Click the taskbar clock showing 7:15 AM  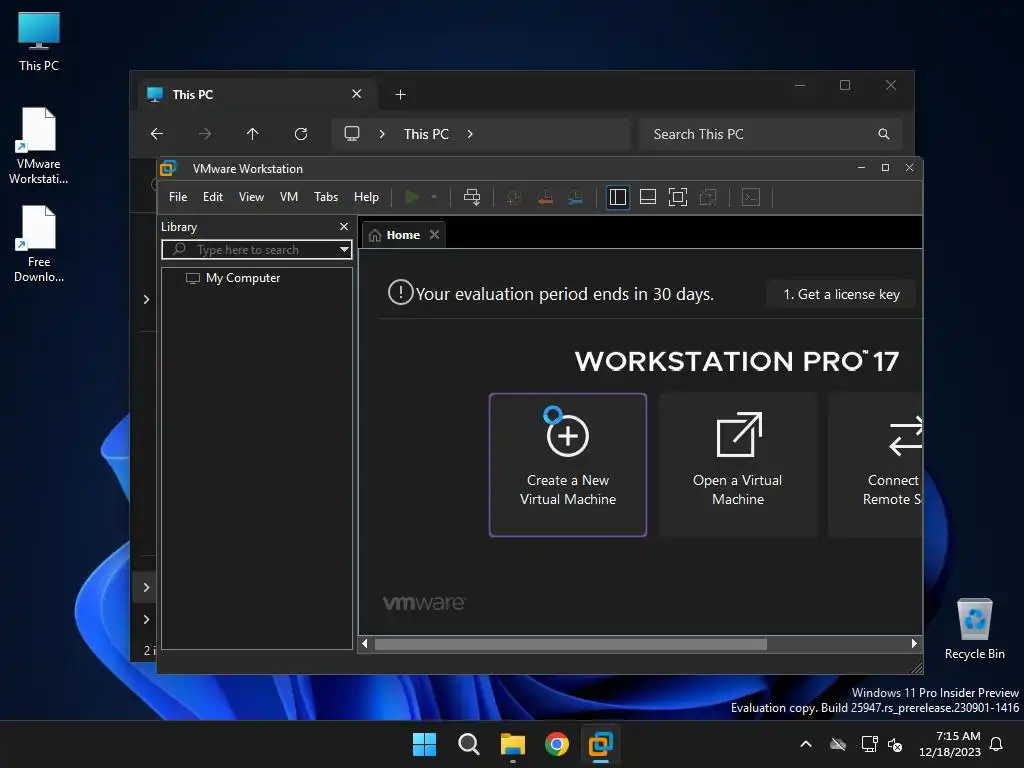(950, 744)
